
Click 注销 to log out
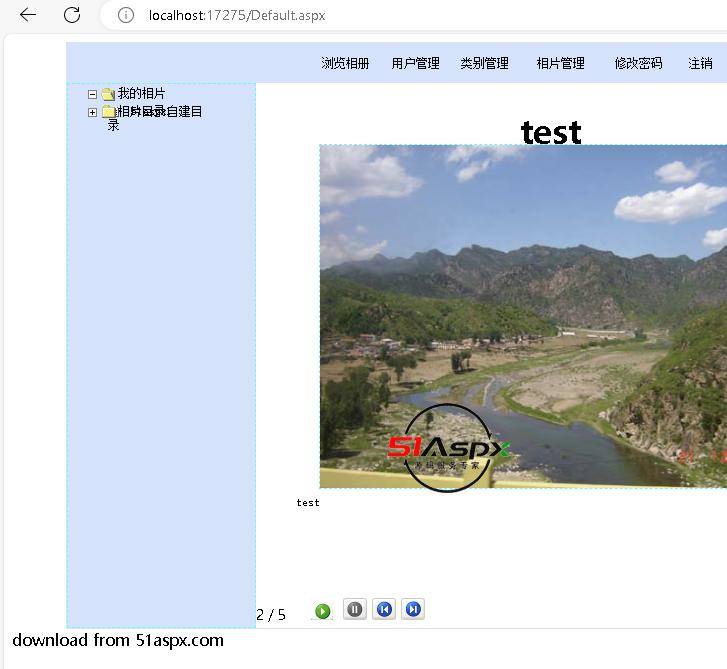tap(700, 63)
